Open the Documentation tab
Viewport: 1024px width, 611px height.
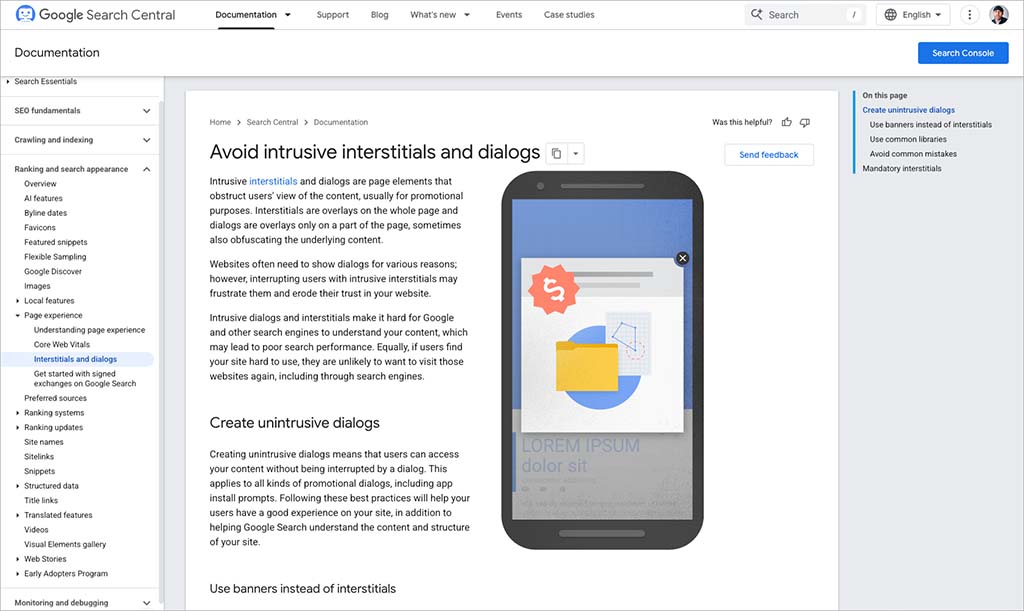246,14
